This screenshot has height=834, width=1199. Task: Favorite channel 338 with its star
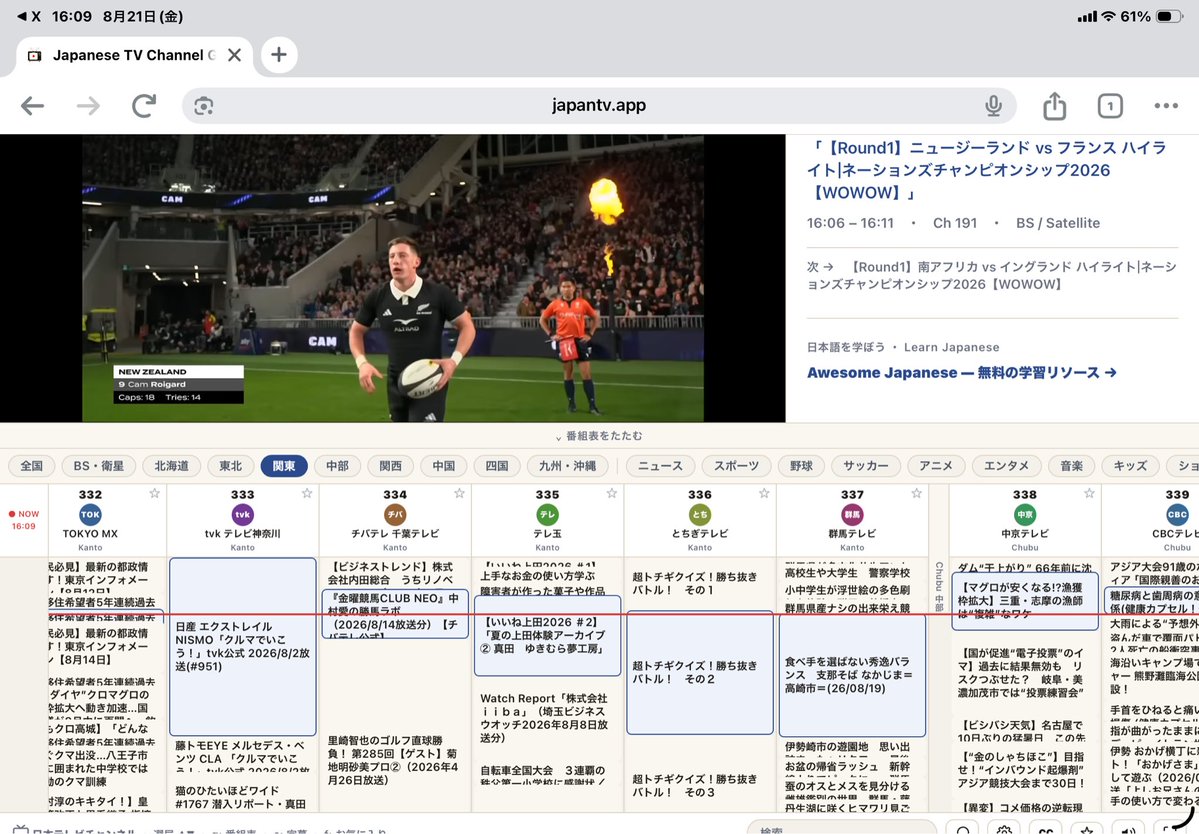pos(1089,494)
